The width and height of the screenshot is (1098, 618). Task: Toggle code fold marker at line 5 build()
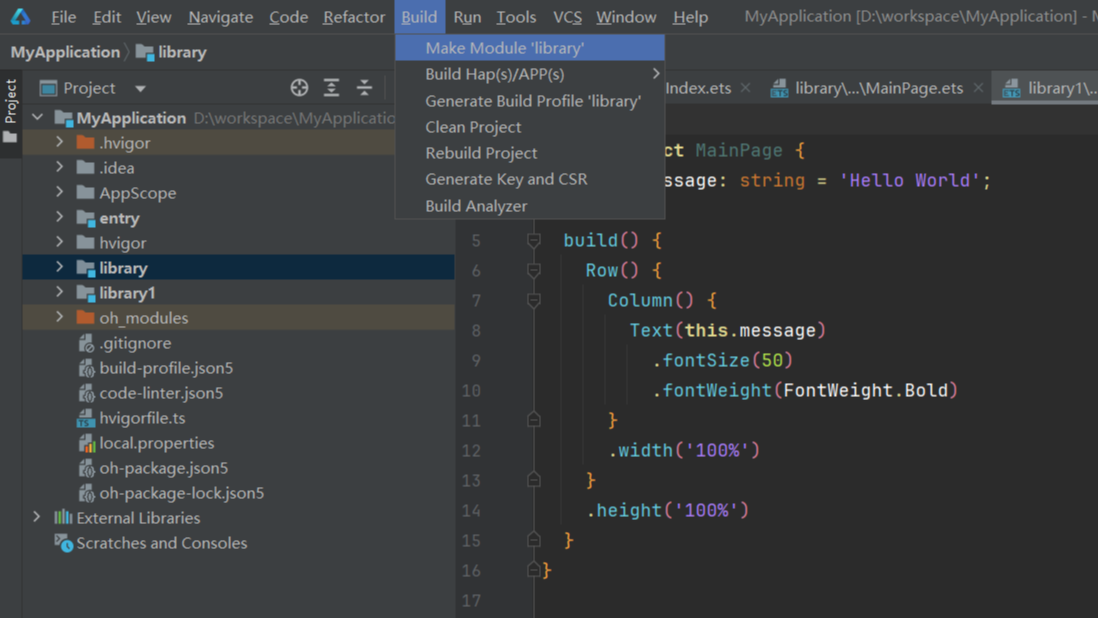pyautogui.click(x=534, y=241)
